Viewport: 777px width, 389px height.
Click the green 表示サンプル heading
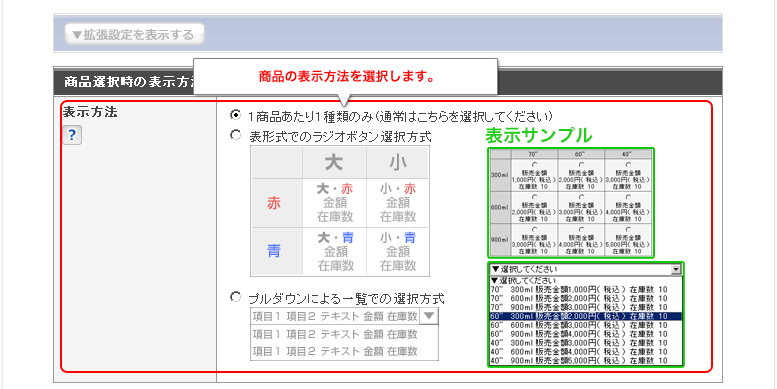pos(538,135)
